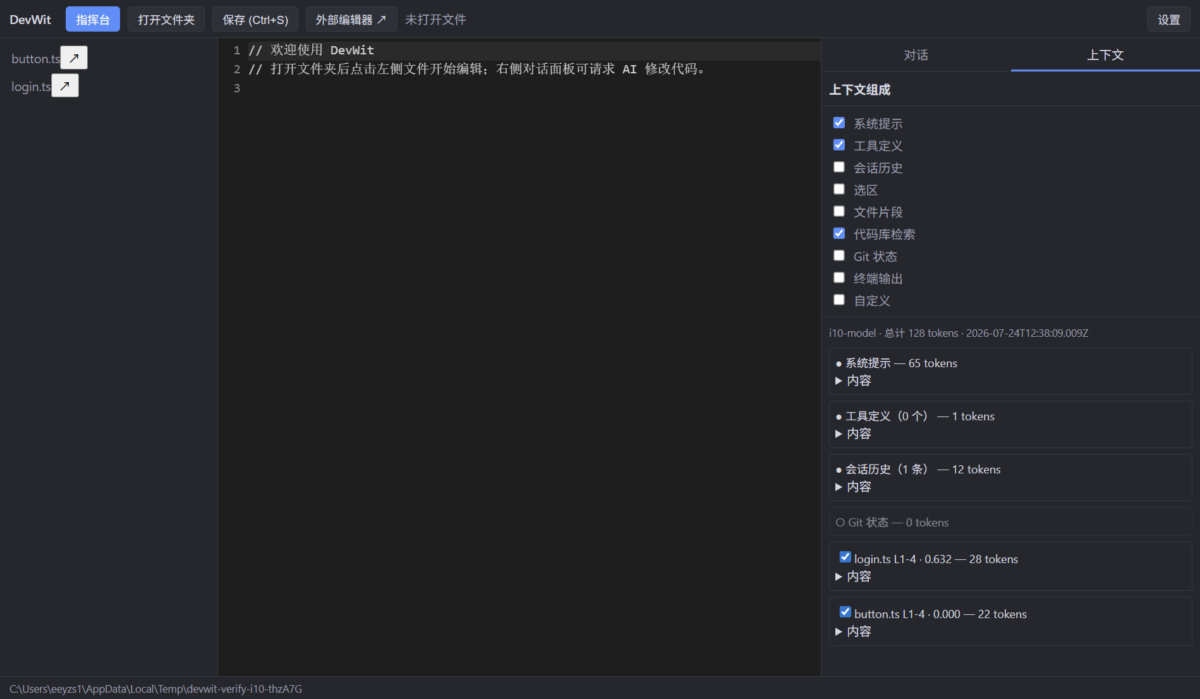Save with the 保存 (Ctrl+S) button
The image size is (1200, 699).
tap(255, 19)
